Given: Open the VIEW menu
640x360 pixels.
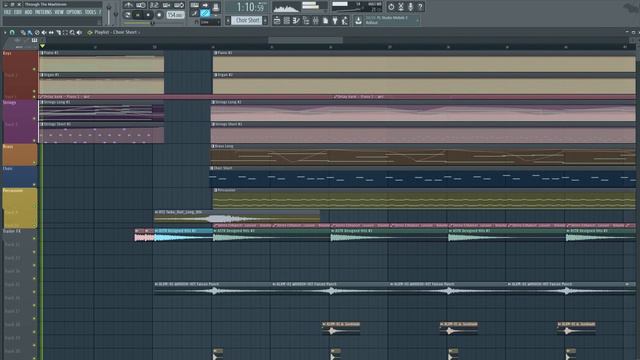Looking at the screenshot, I should 59,12.
